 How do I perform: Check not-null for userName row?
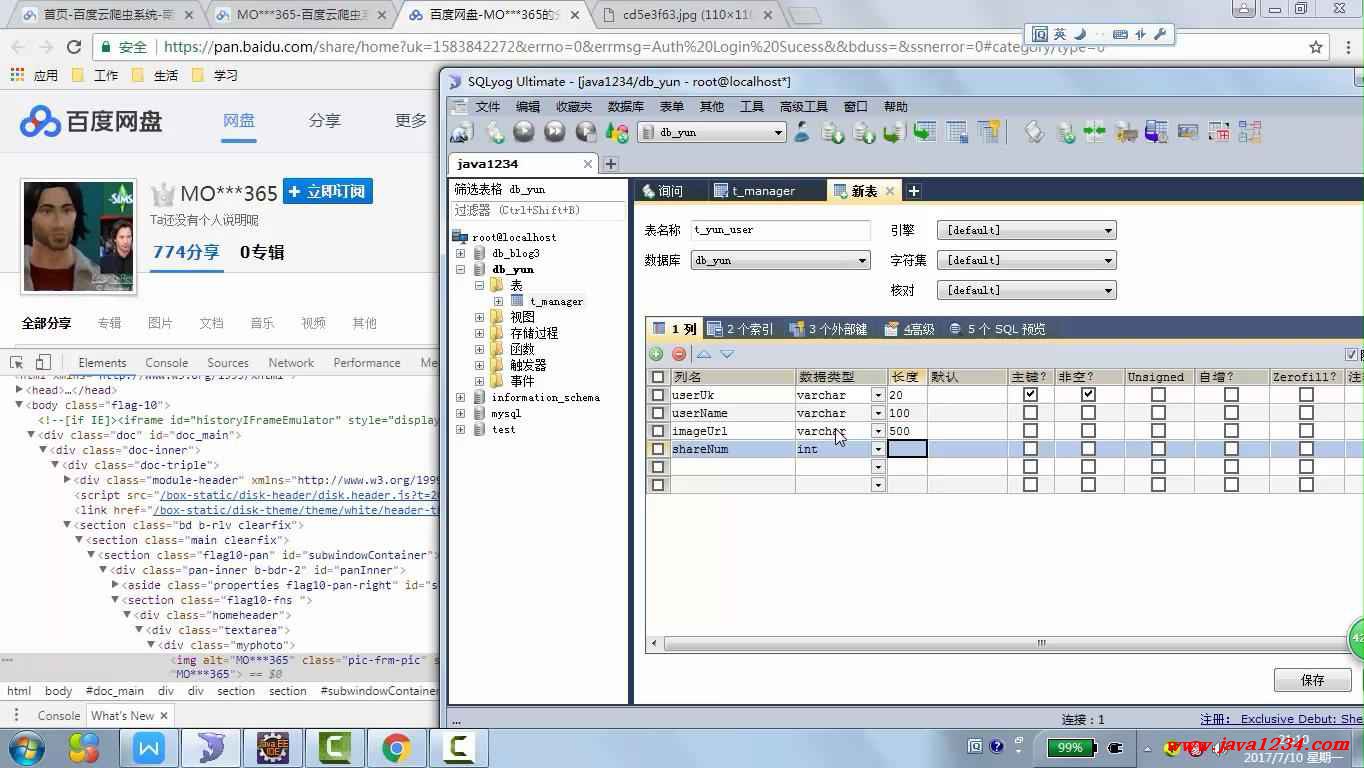coord(1088,413)
